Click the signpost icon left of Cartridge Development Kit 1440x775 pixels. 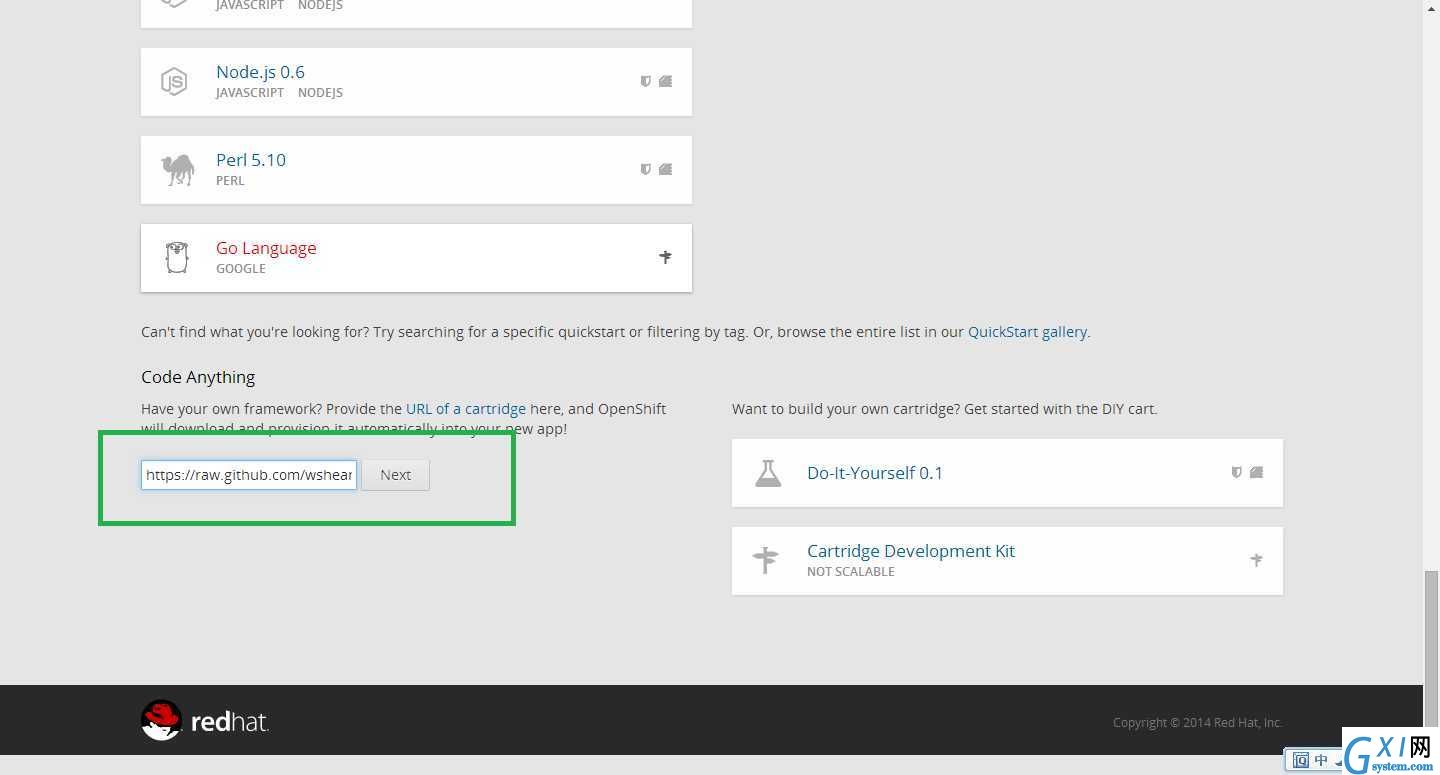pos(766,560)
